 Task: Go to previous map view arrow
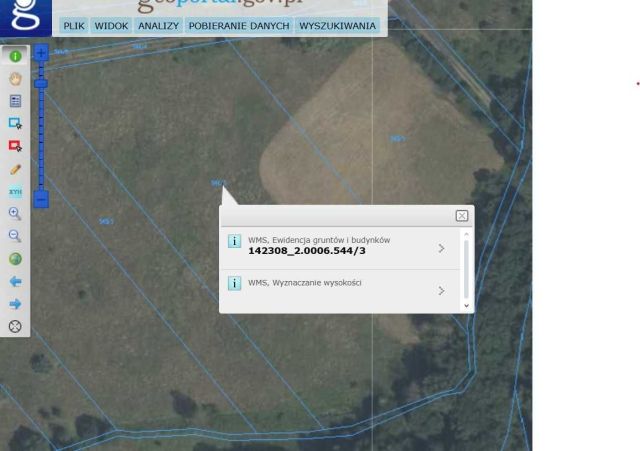click(x=16, y=281)
